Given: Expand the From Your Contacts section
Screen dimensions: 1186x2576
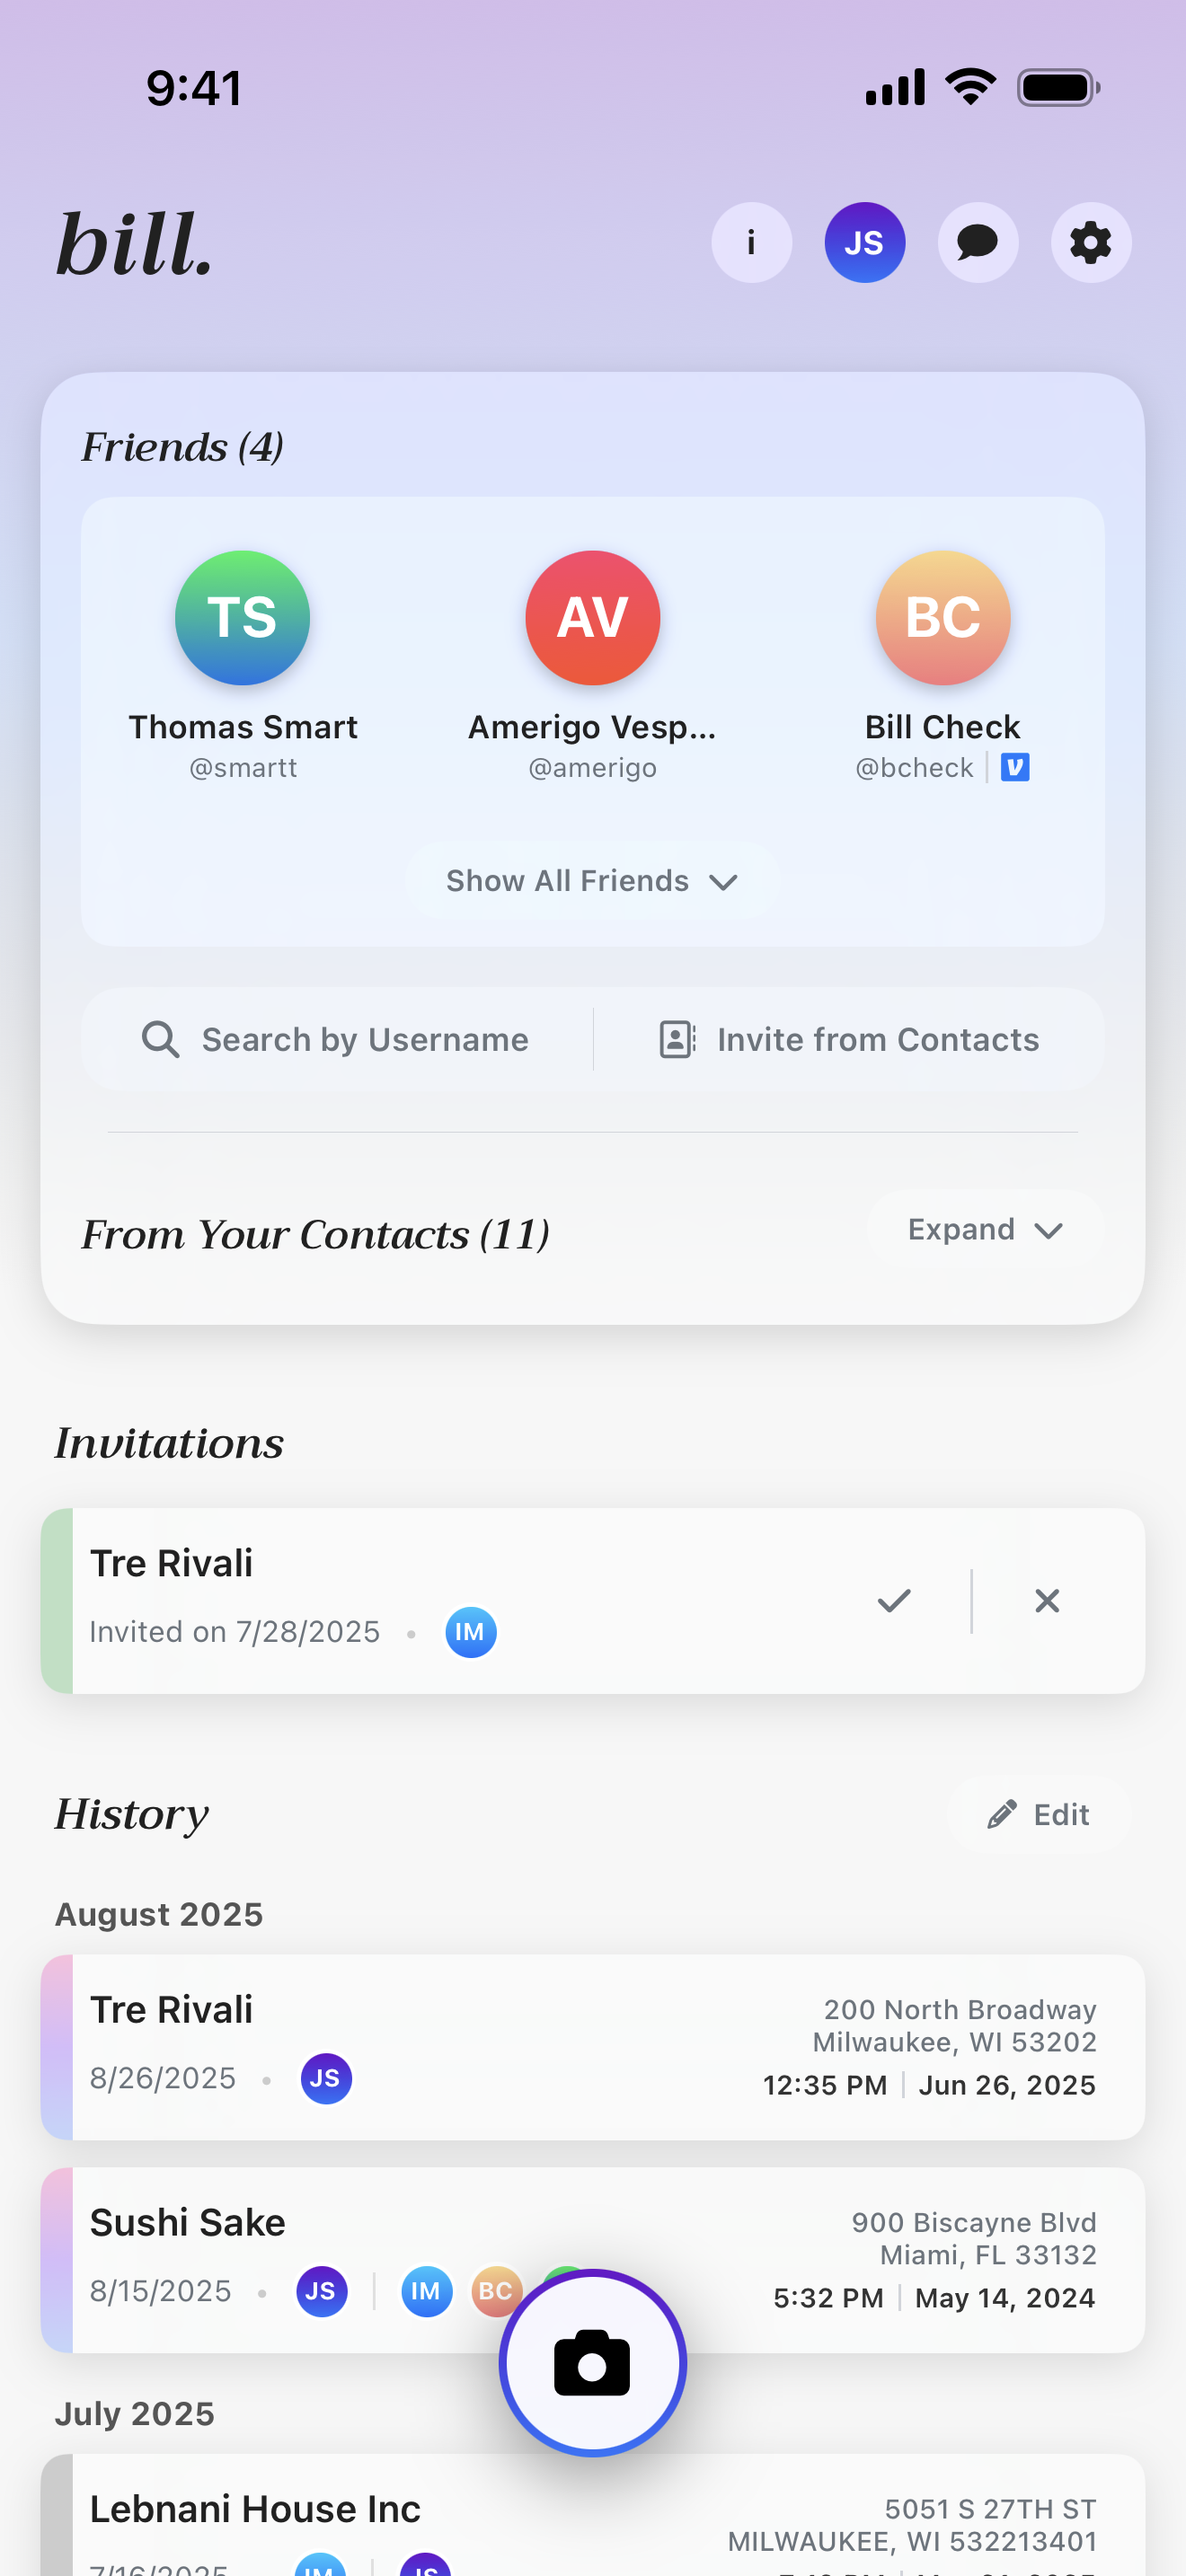Looking at the screenshot, I should tap(985, 1230).
